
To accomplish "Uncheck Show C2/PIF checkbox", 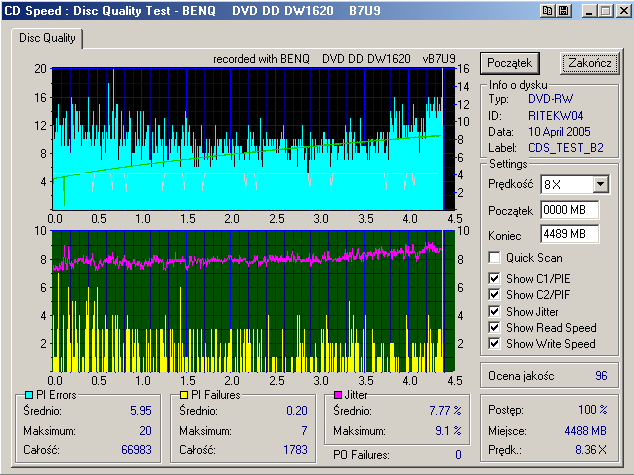I will coord(494,295).
